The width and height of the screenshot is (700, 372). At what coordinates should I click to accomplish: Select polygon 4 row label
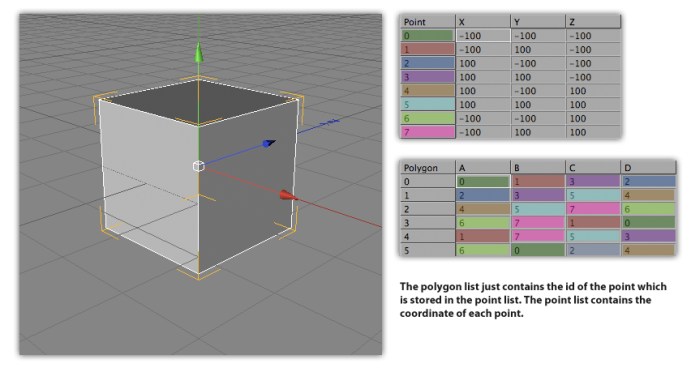(x=428, y=237)
